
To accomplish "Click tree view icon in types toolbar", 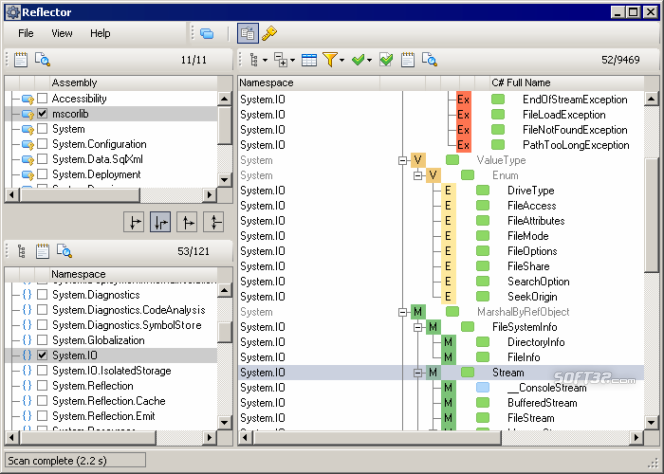I will 254,60.
